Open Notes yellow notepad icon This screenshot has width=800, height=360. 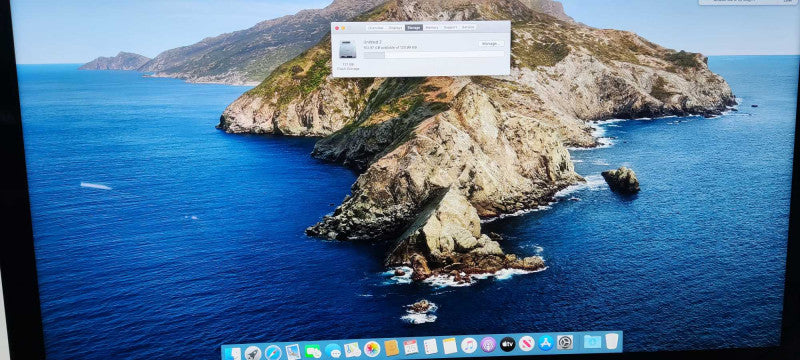(449, 345)
